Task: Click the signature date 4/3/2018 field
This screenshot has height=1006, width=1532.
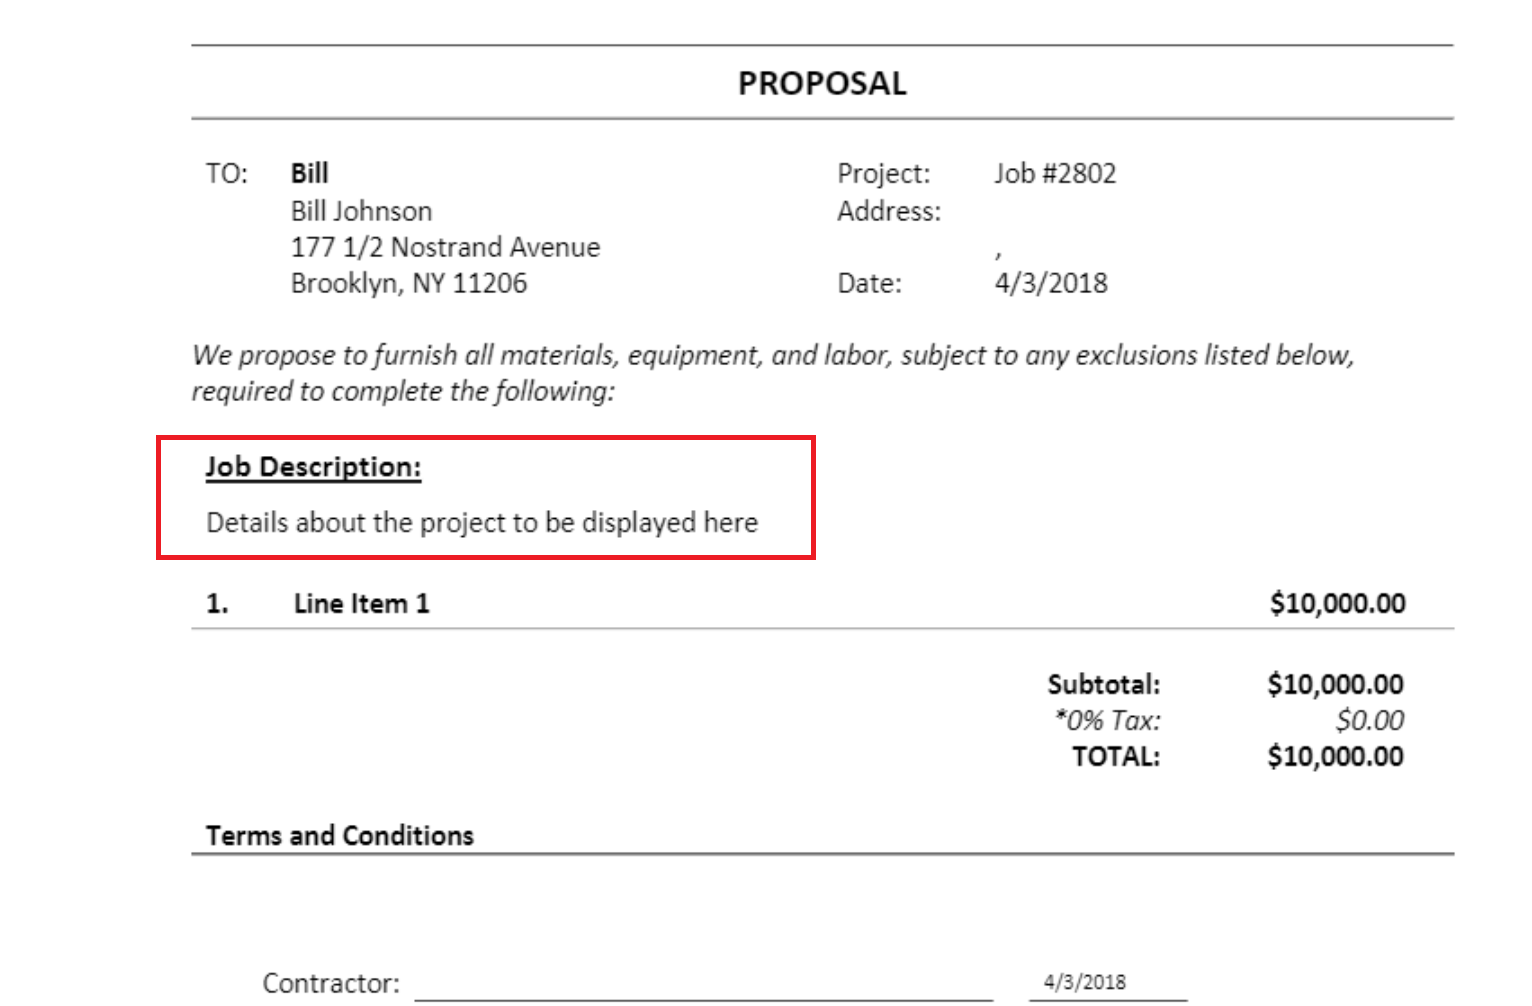Action: click(1108, 984)
